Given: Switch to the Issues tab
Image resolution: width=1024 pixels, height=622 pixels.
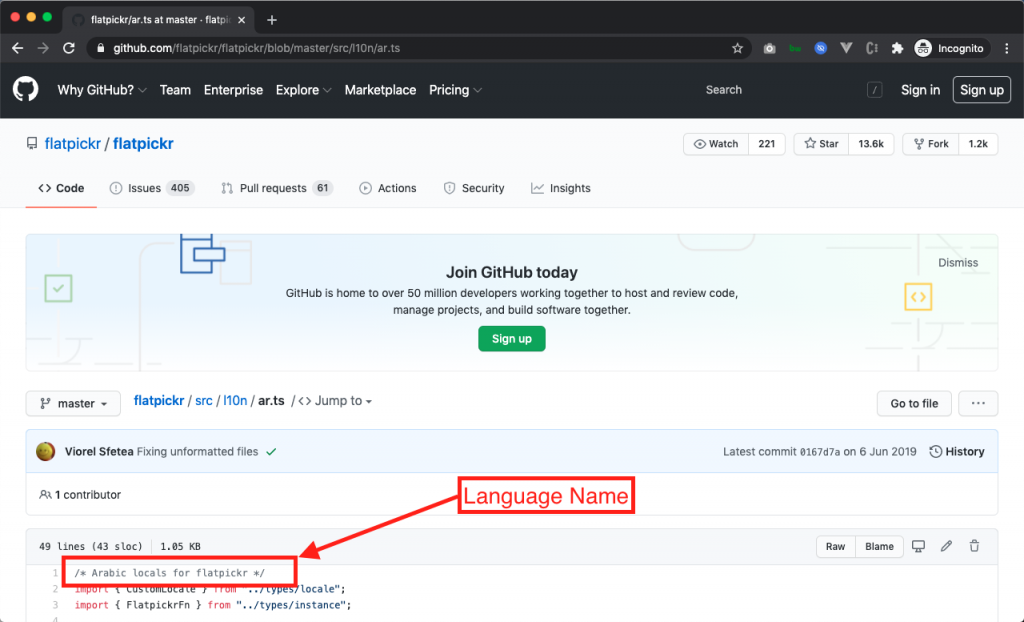Looking at the screenshot, I should (x=152, y=188).
